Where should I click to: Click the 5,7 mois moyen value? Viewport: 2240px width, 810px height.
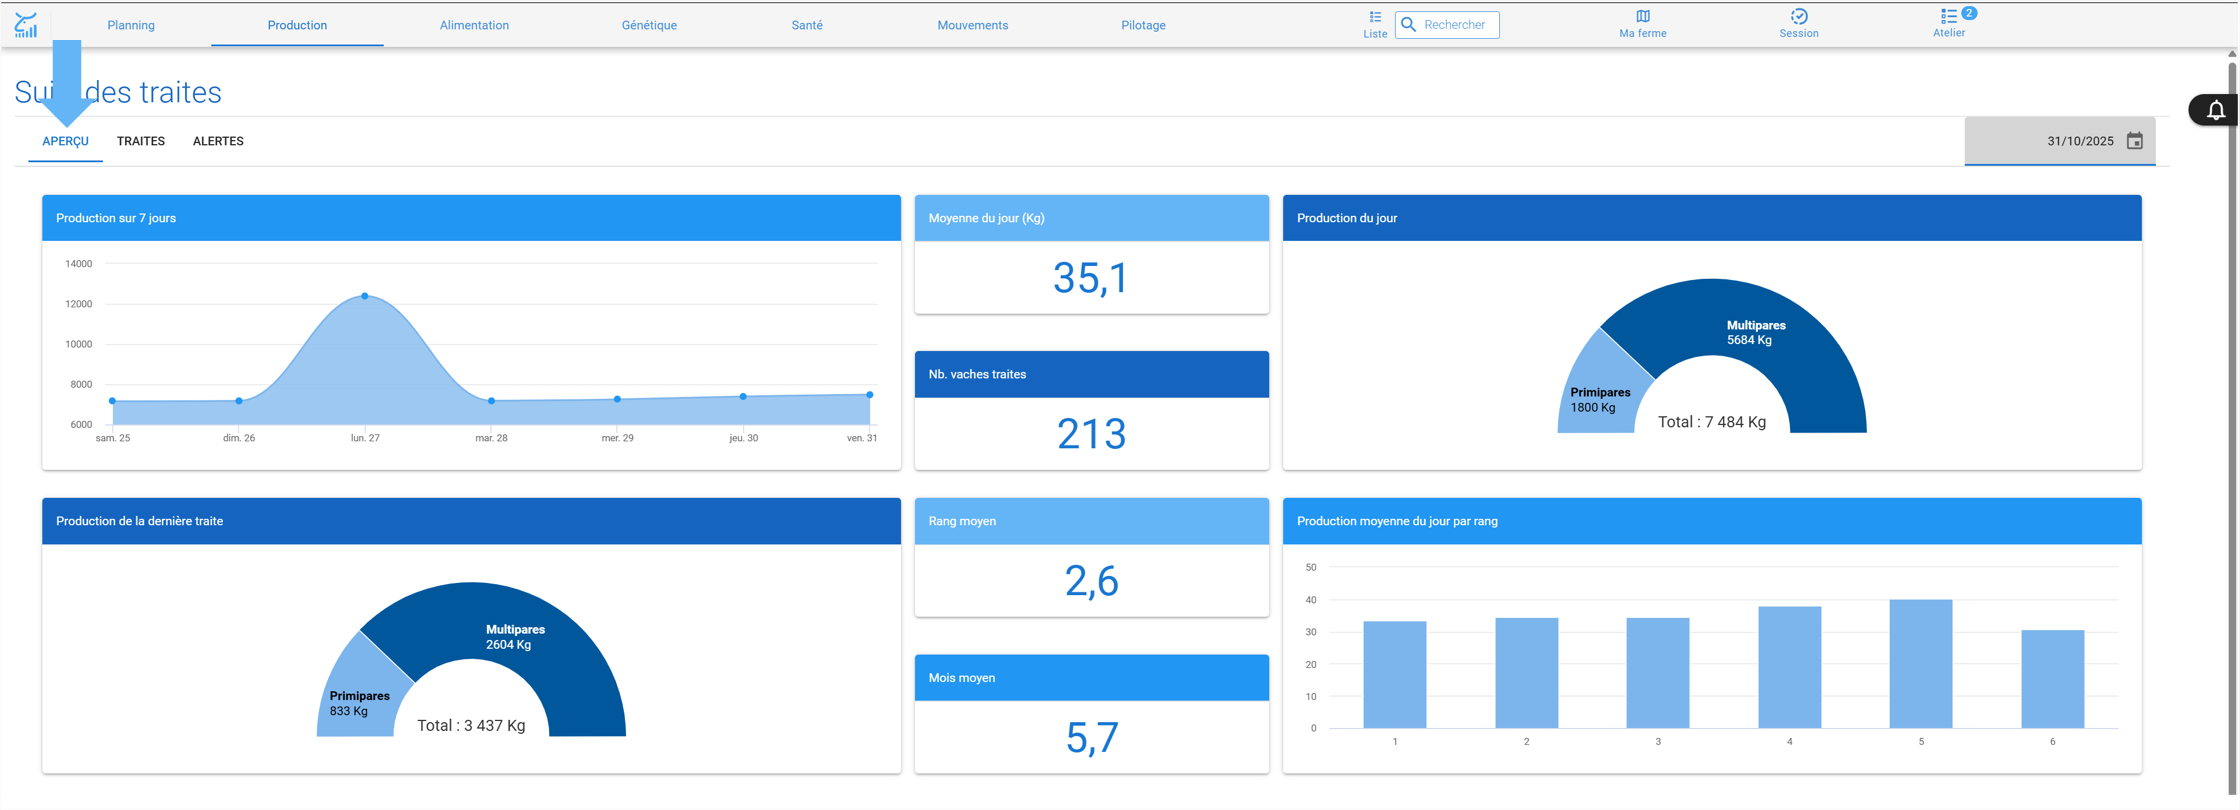(1091, 738)
